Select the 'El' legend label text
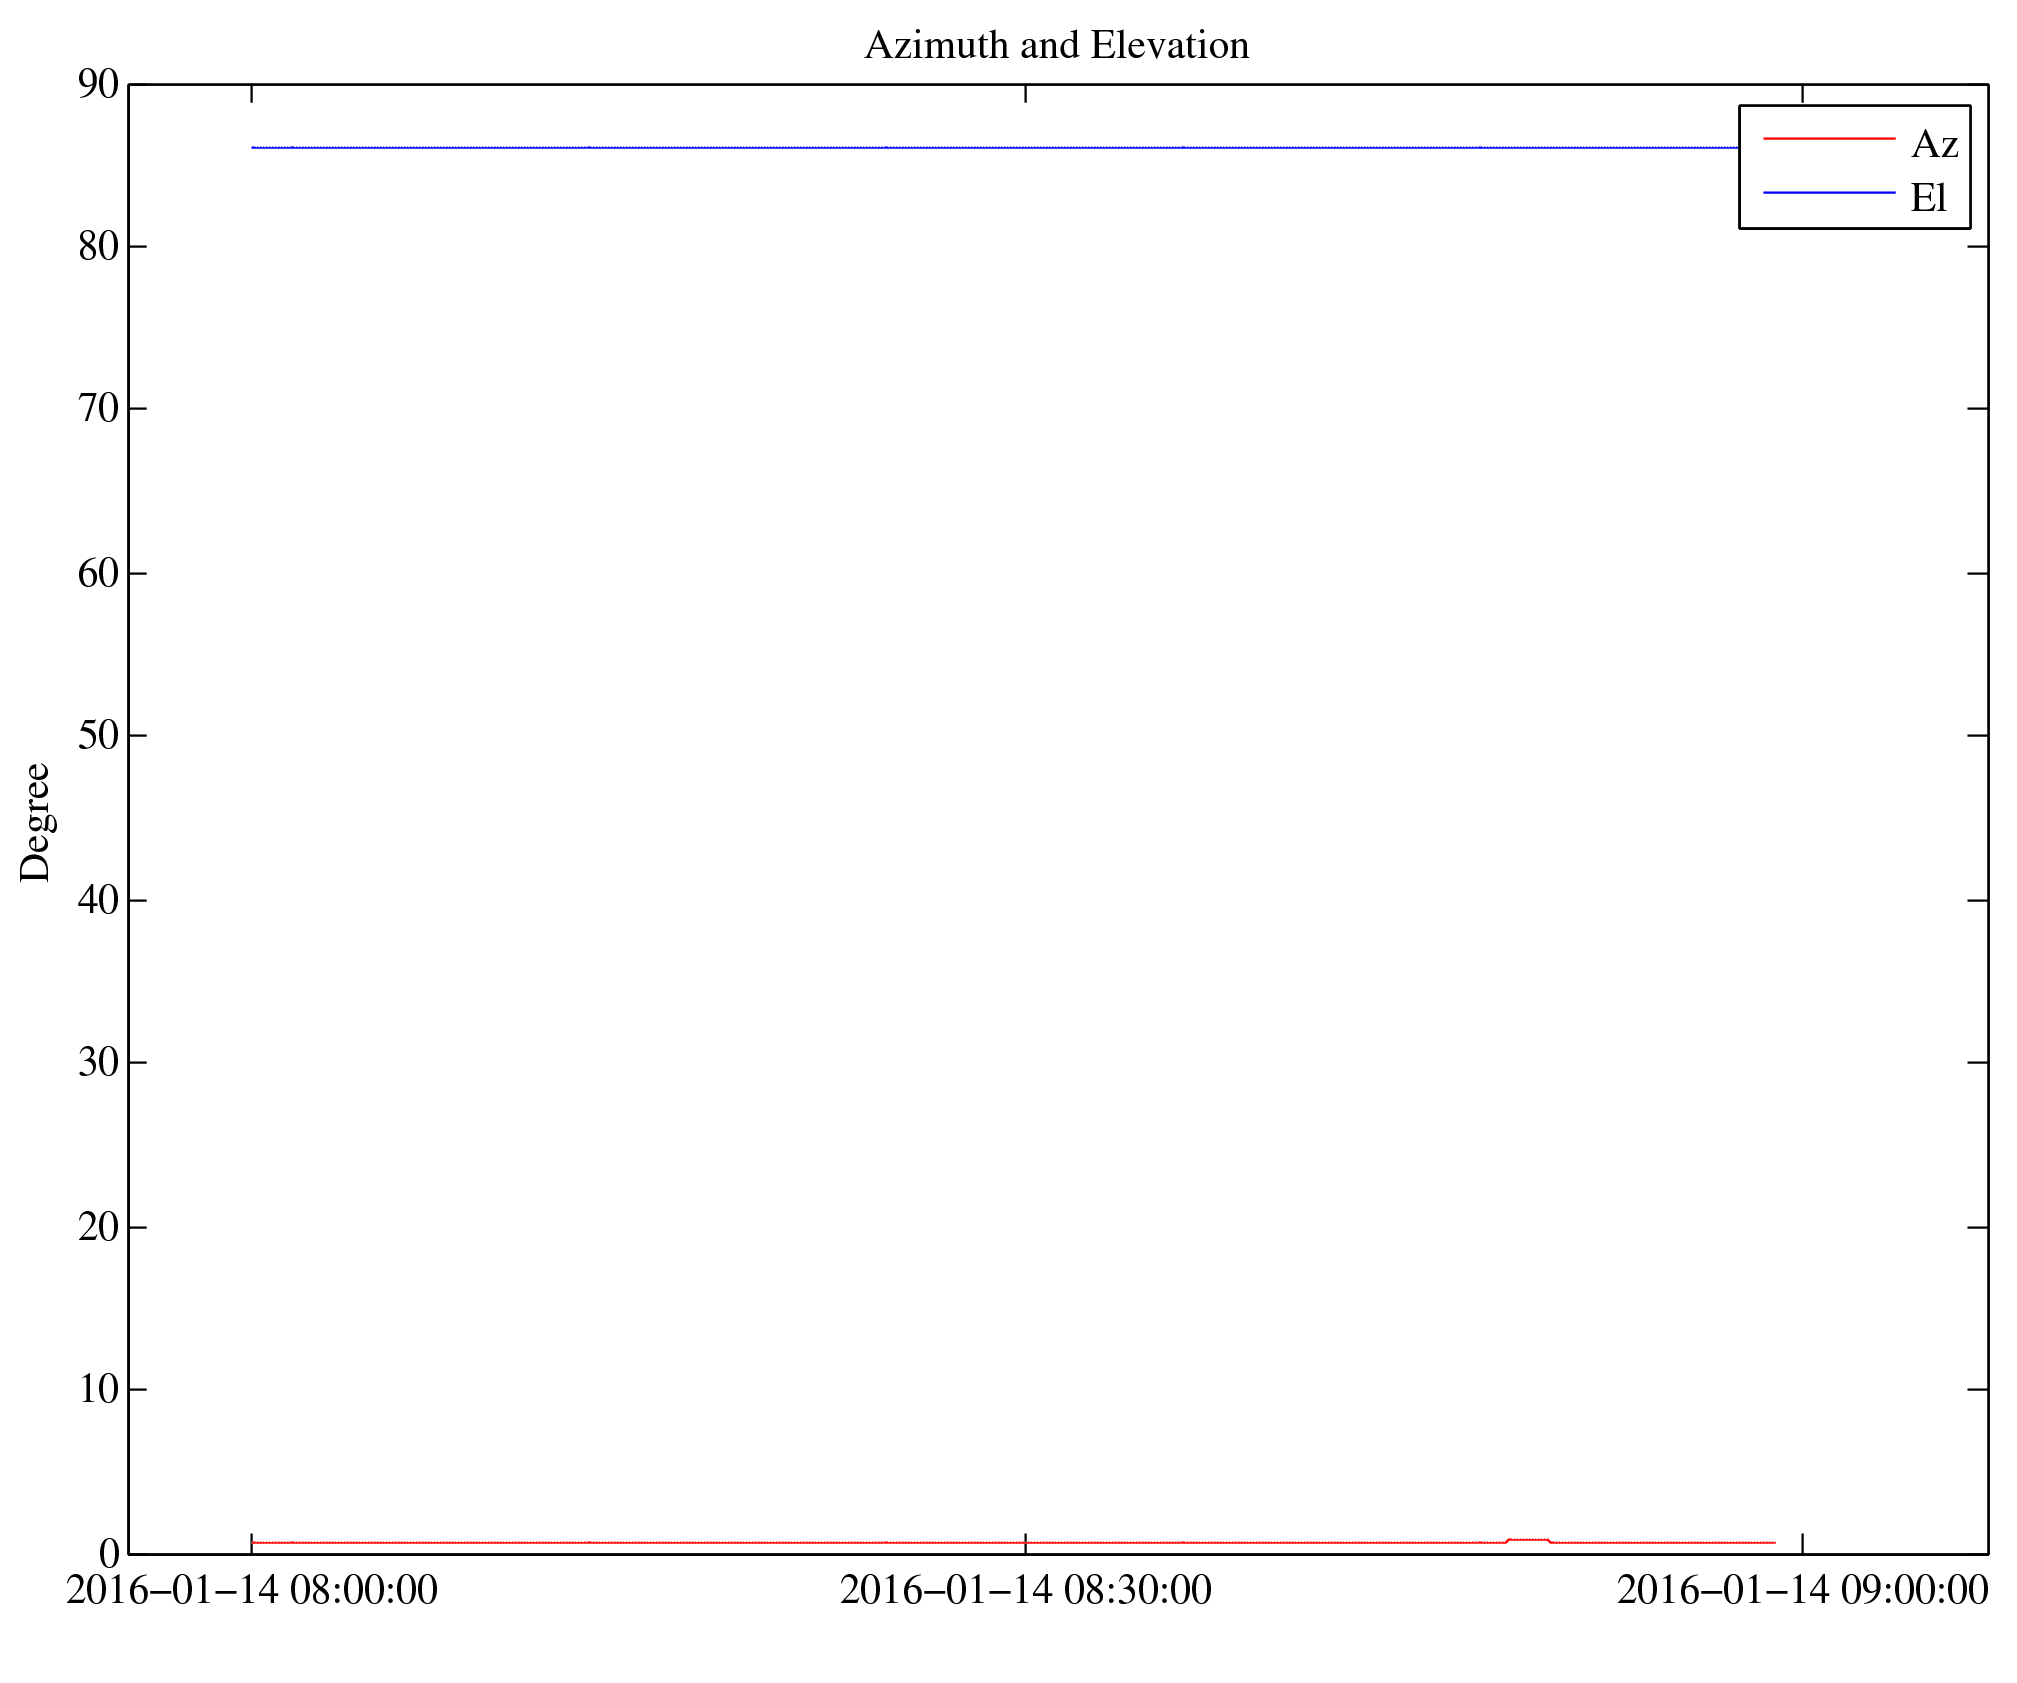This screenshot has height=1683, width=2017. pos(1928,198)
